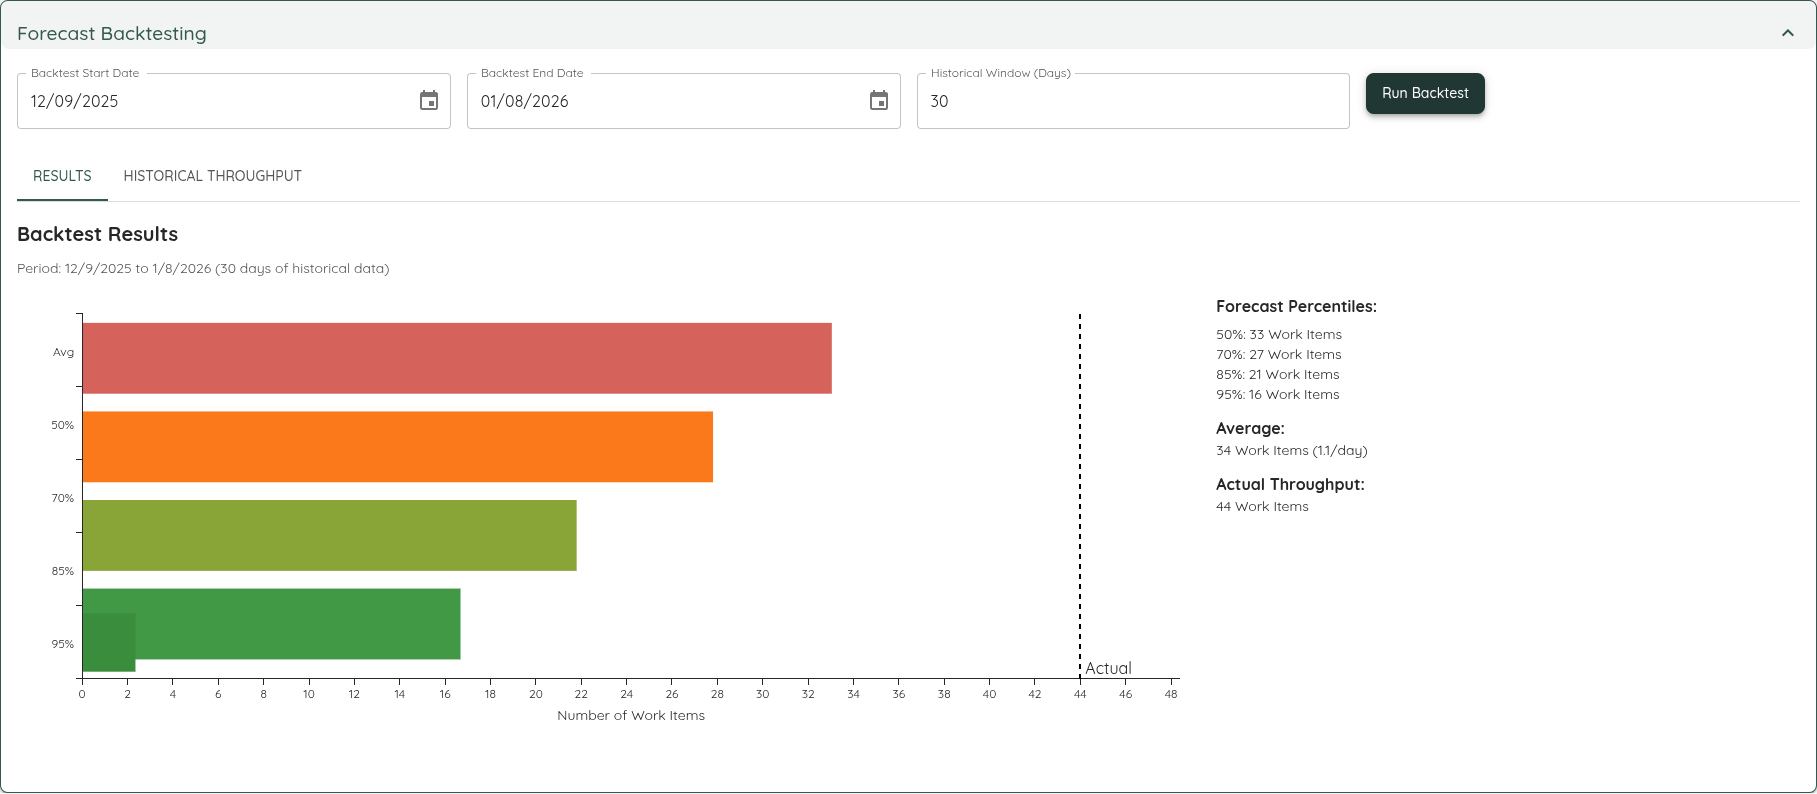Click the Number of Work Items axis label
This screenshot has width=1817, height=794.
pyautogui.click(x=631, y=716)
